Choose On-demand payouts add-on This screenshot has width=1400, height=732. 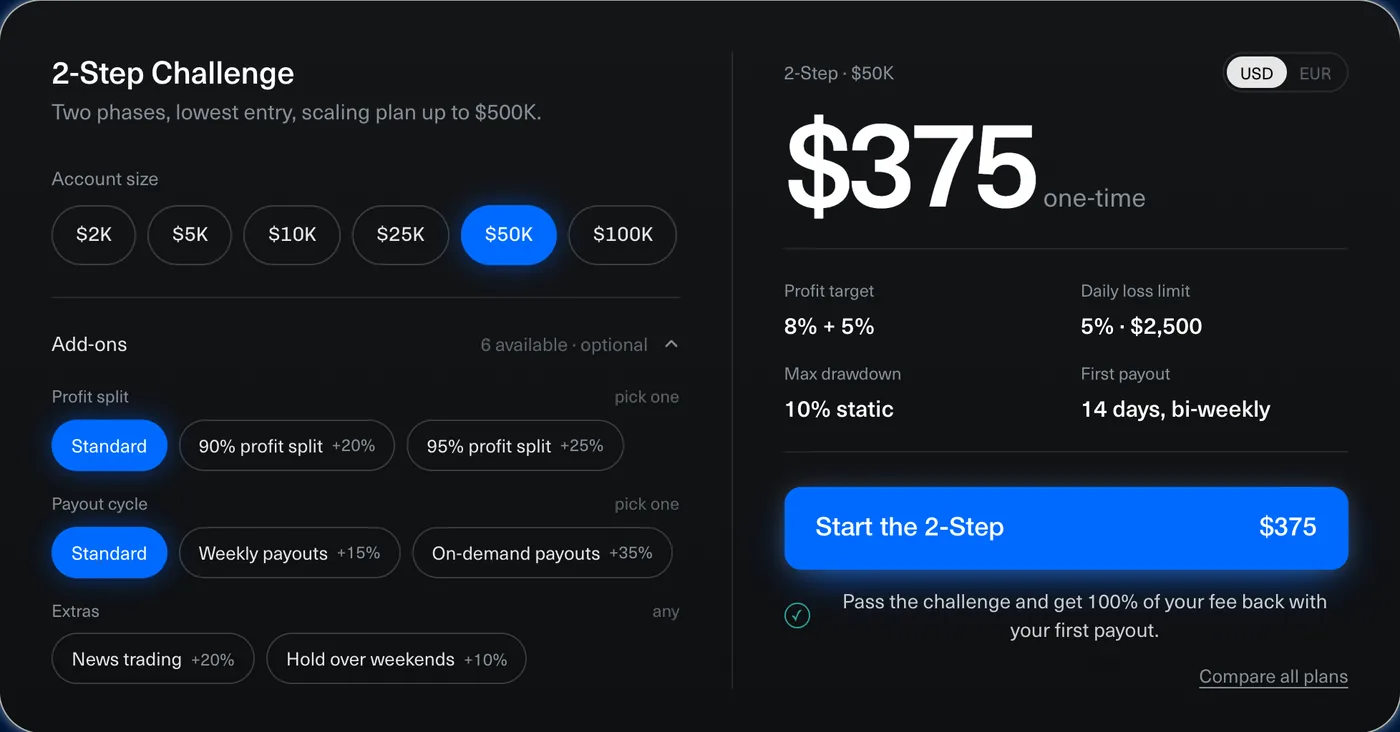point(542,553)
